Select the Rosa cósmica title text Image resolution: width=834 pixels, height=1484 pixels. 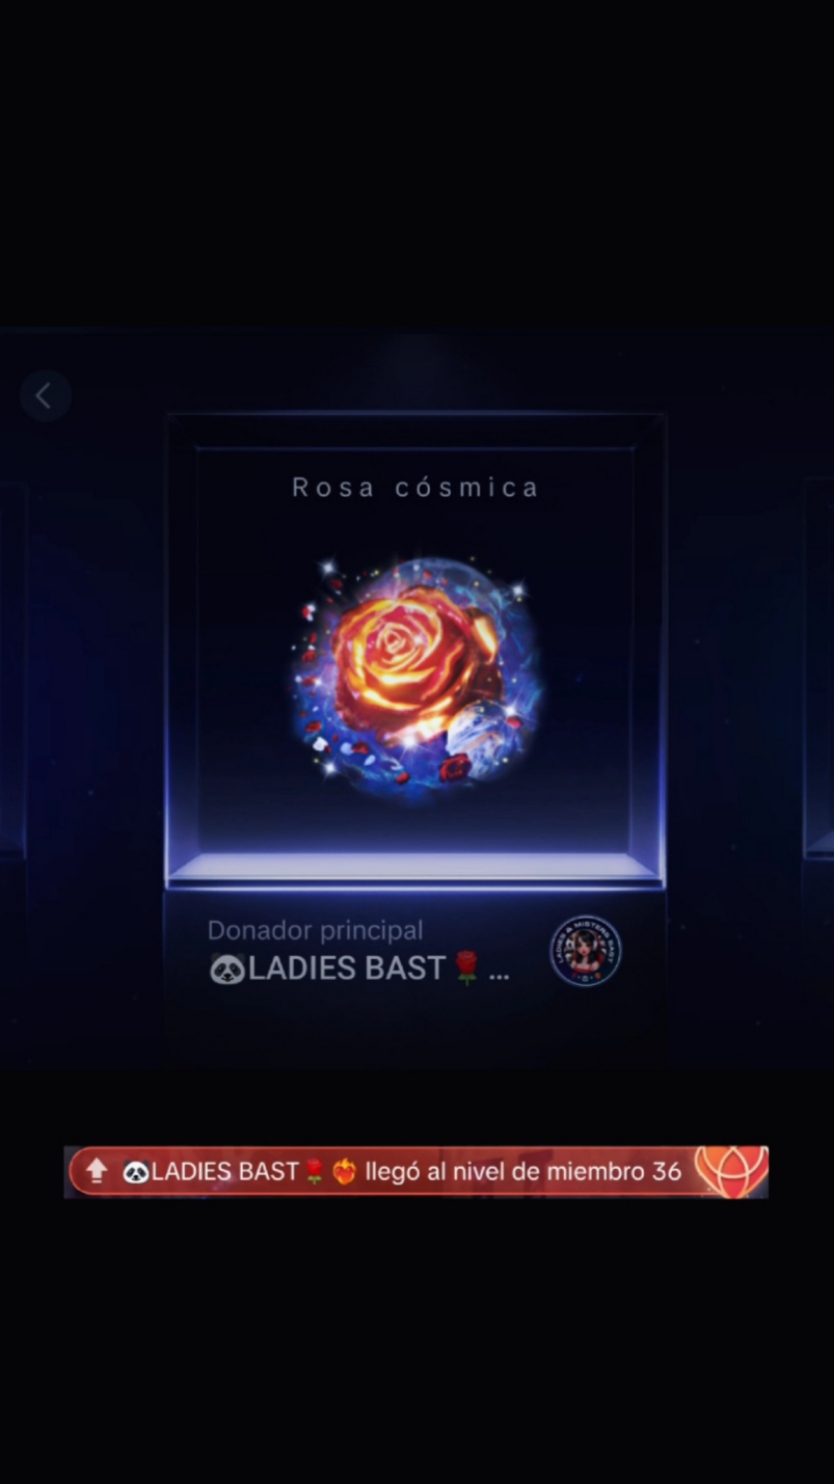pos(415,487)
